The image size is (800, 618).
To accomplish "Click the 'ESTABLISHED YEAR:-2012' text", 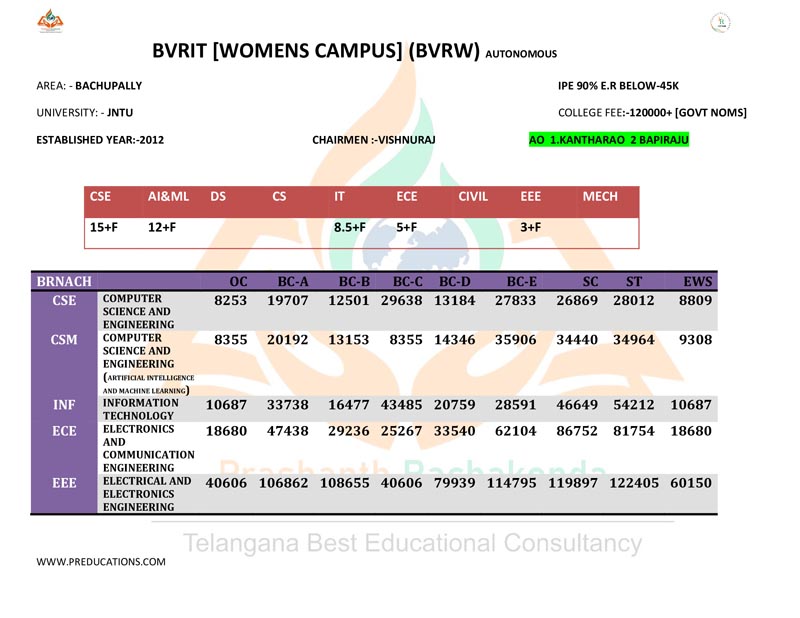I will tap(100, 140).
